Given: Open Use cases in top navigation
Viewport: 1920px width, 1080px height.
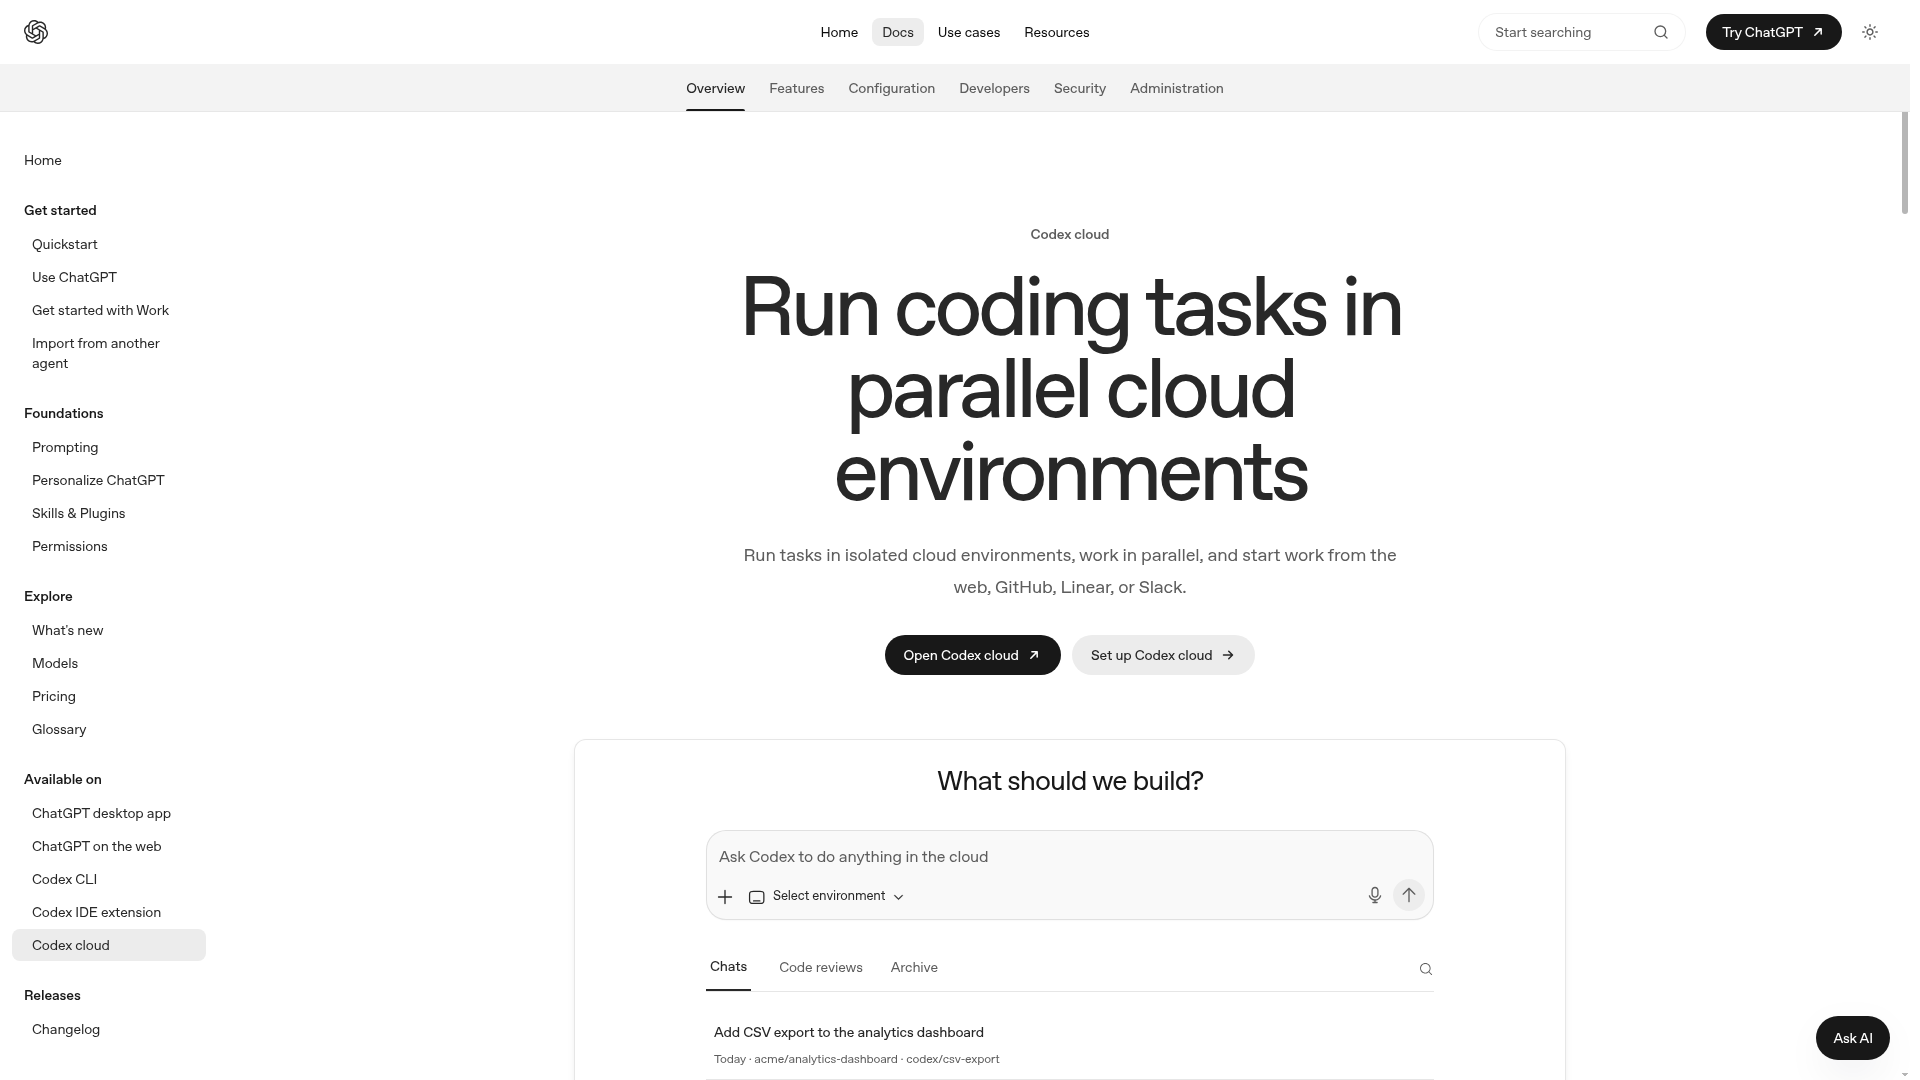Looking at the screenshot, I should 969,32.
